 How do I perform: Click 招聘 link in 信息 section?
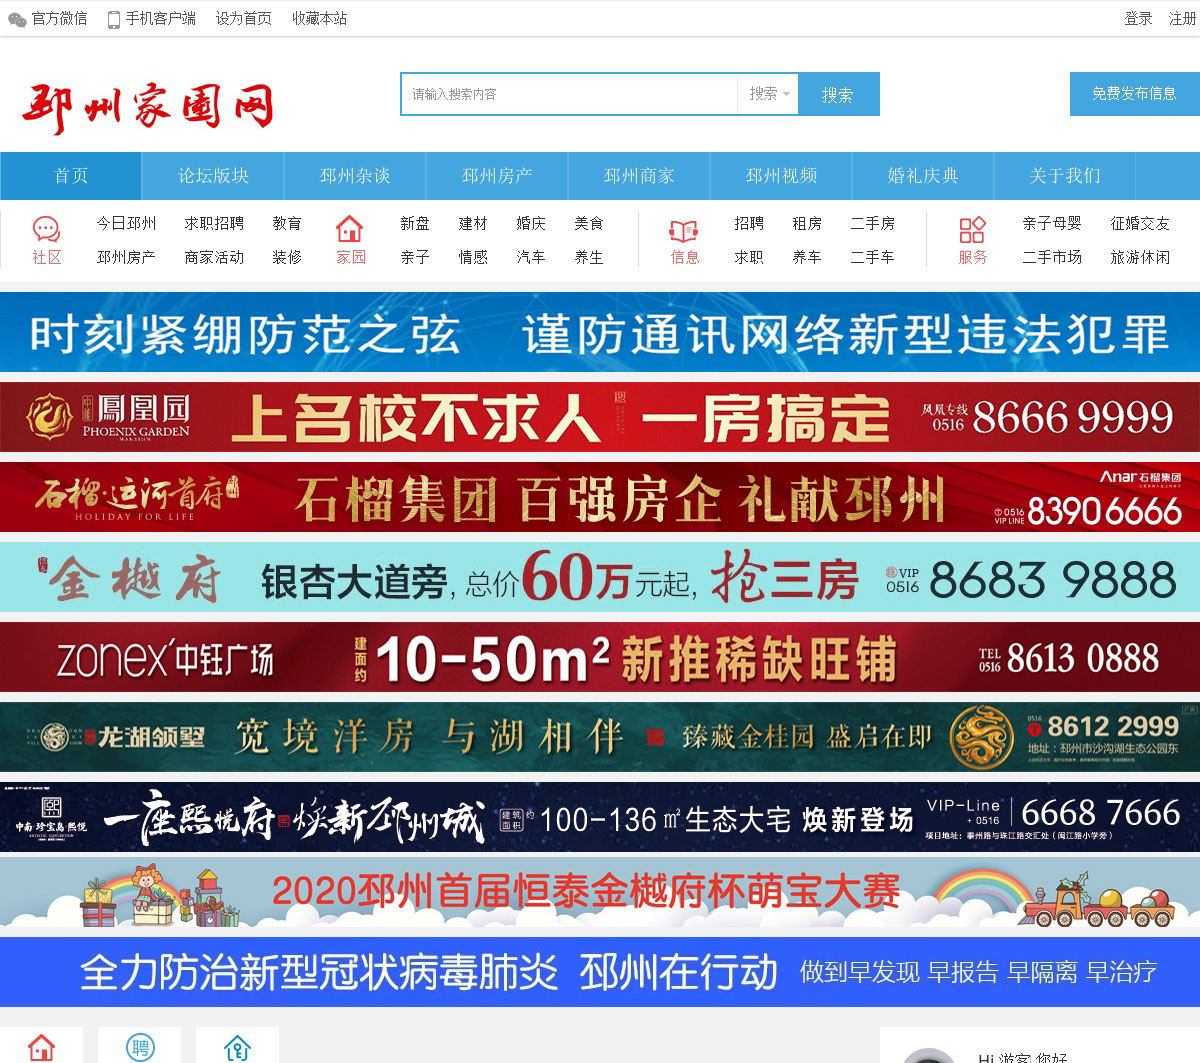pyautogui.click(x=749, y=223)
